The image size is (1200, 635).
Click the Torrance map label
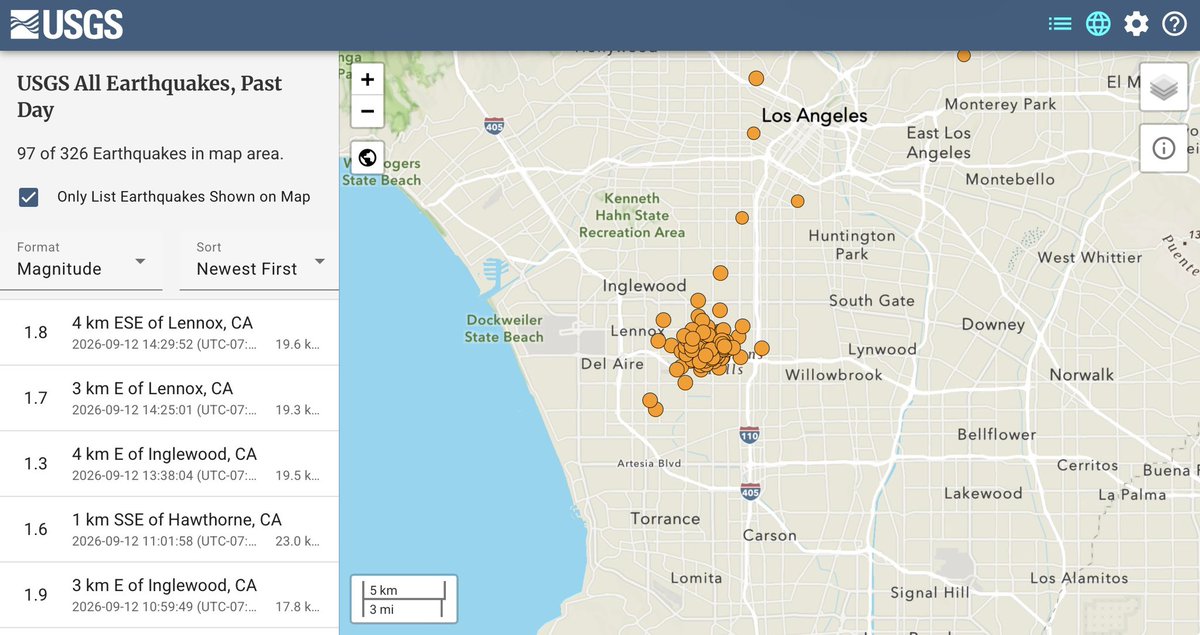pos(665,519)
